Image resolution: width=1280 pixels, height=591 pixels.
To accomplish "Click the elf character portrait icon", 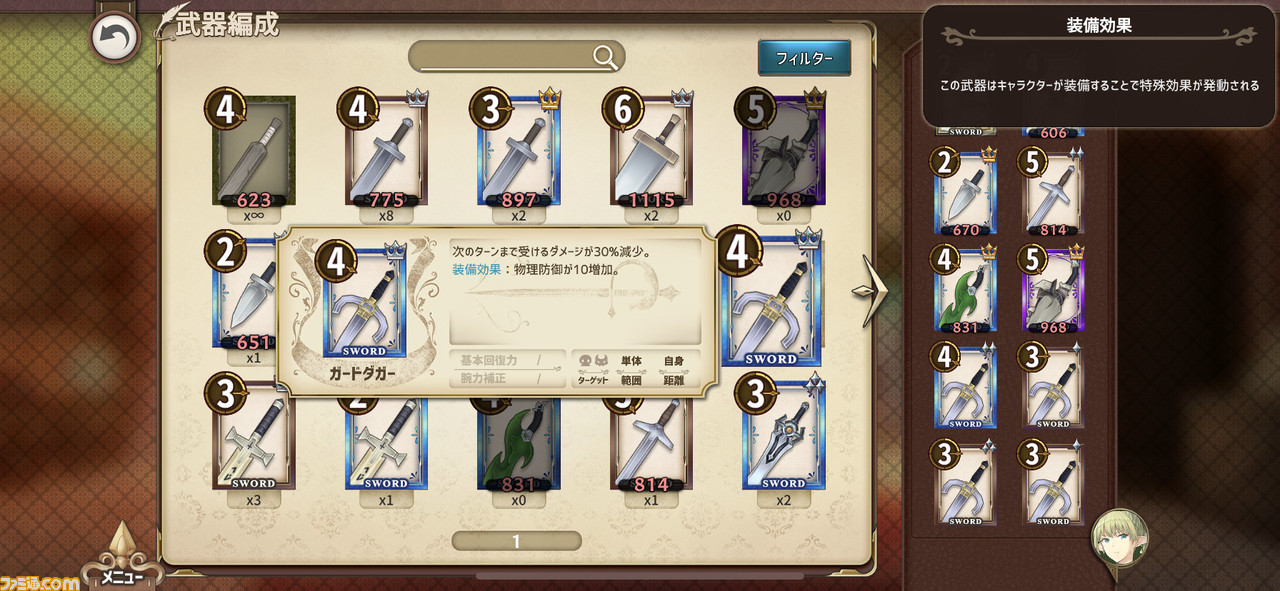I will click(1119, 537).
